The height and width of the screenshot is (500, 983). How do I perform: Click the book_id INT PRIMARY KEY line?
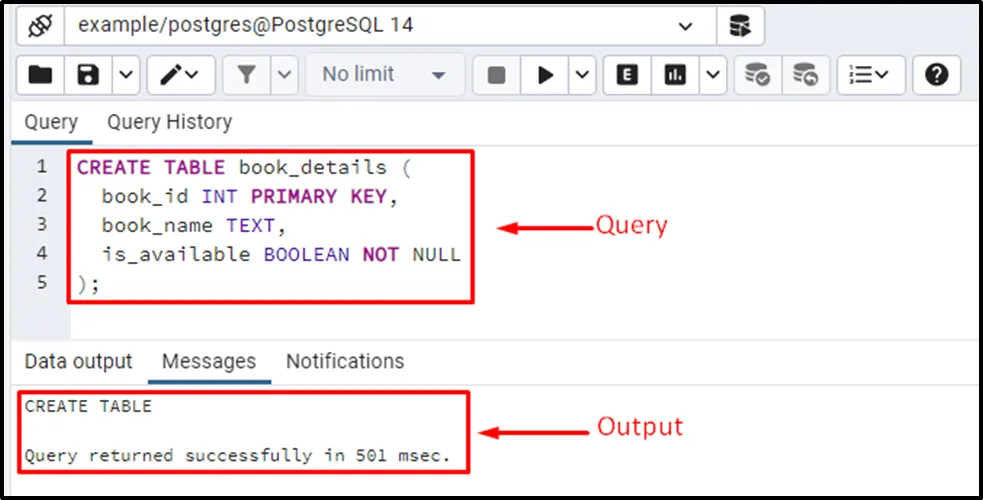[250, 196]
